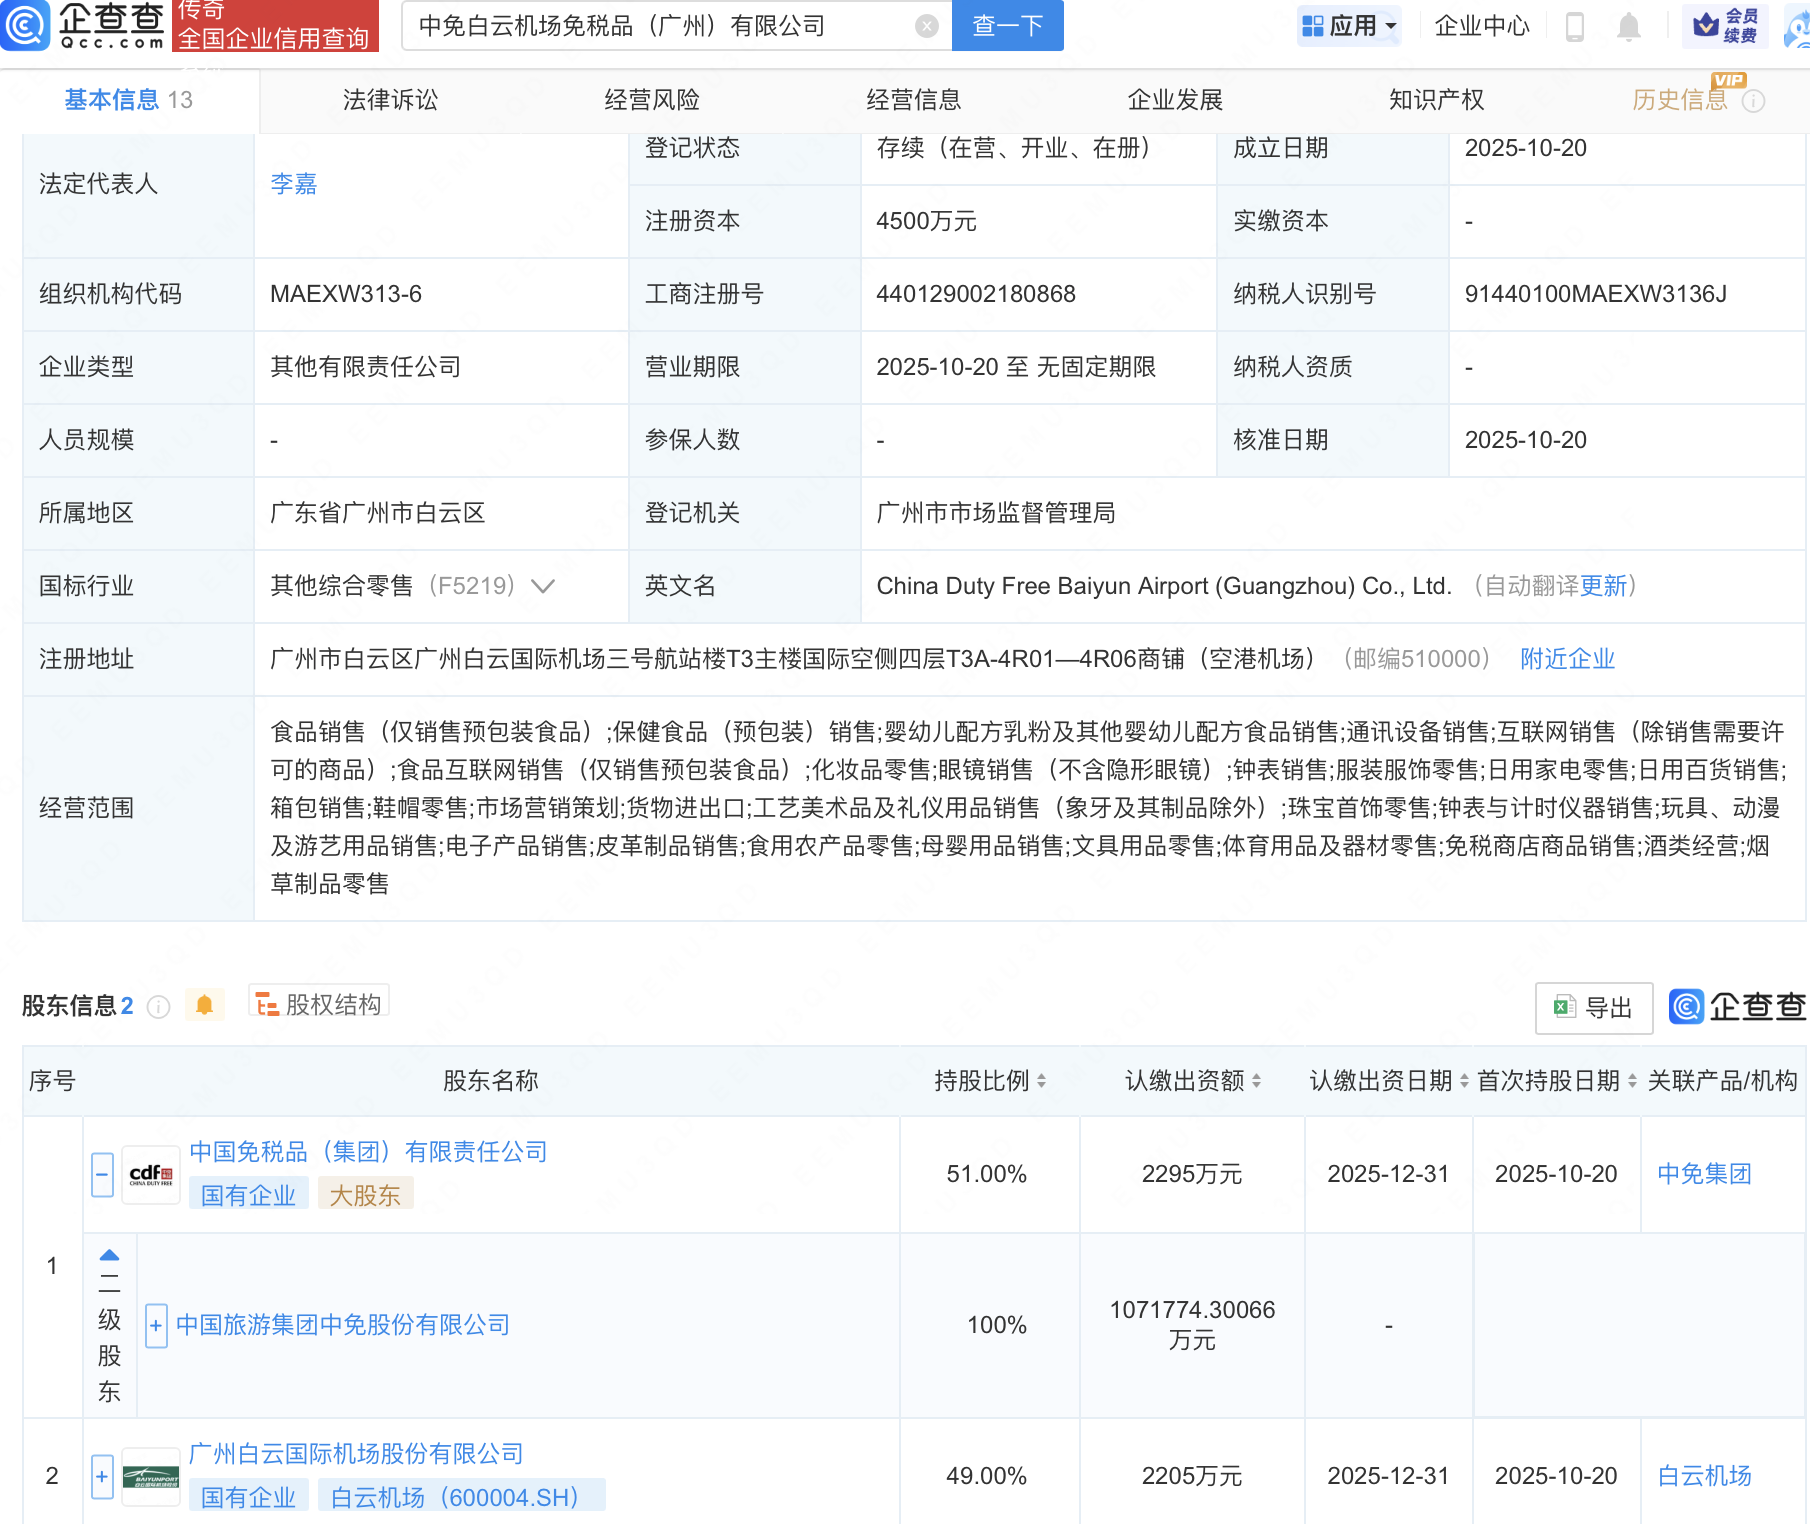Open the mobile phone app icon

[x=1574, y=26]
